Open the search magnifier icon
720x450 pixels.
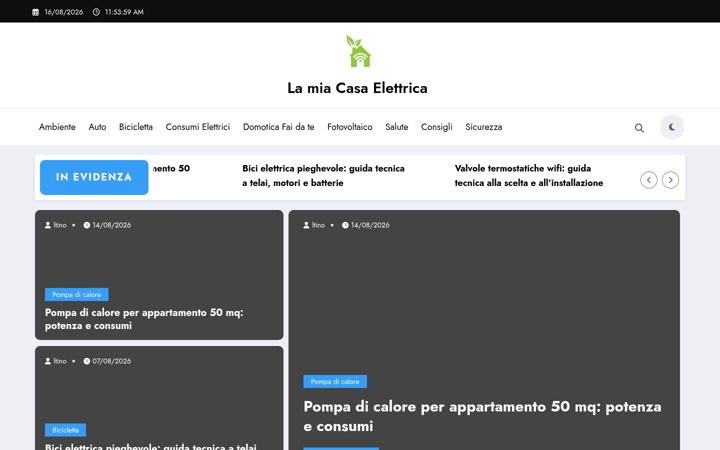pos(639,128)
